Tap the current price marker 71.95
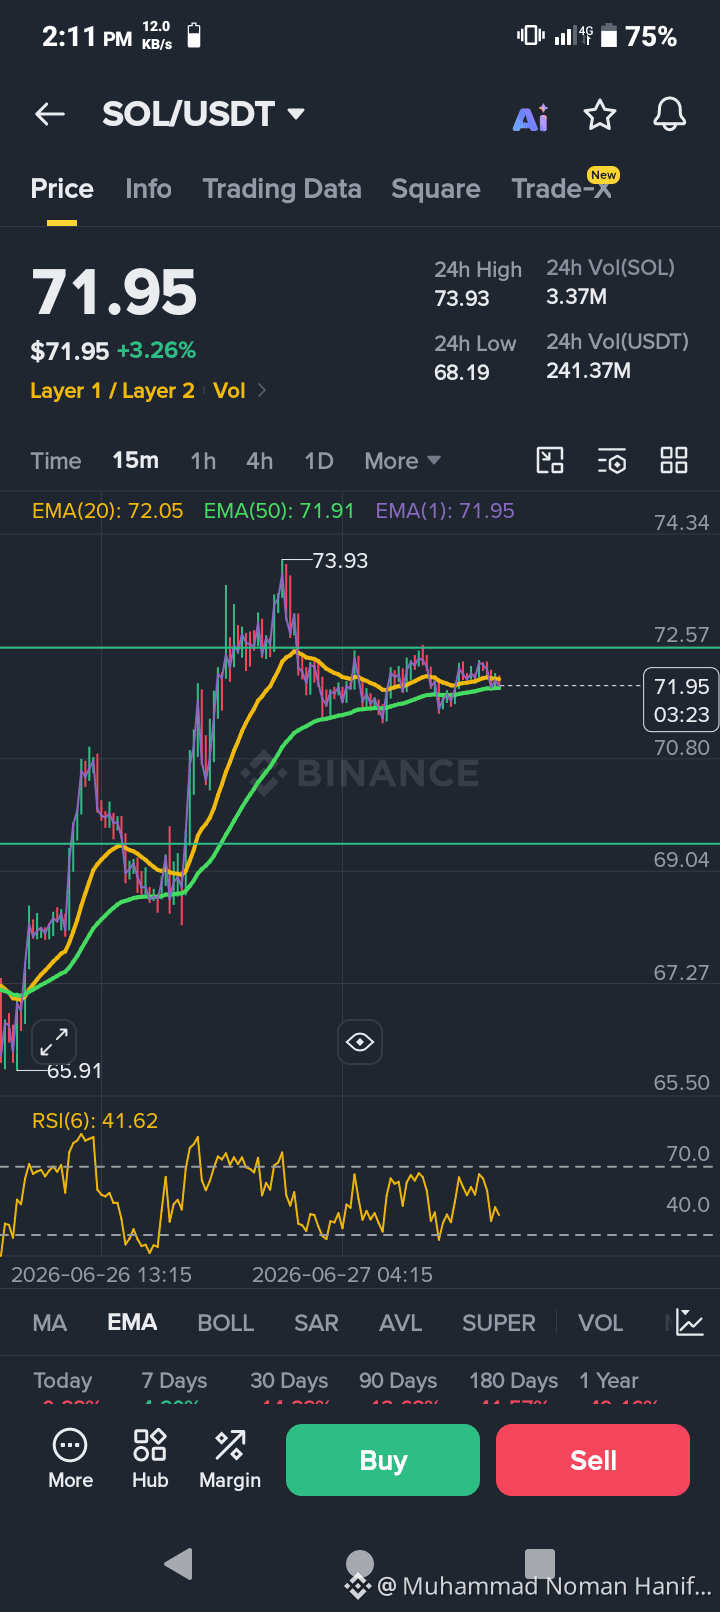 [681, 700]
